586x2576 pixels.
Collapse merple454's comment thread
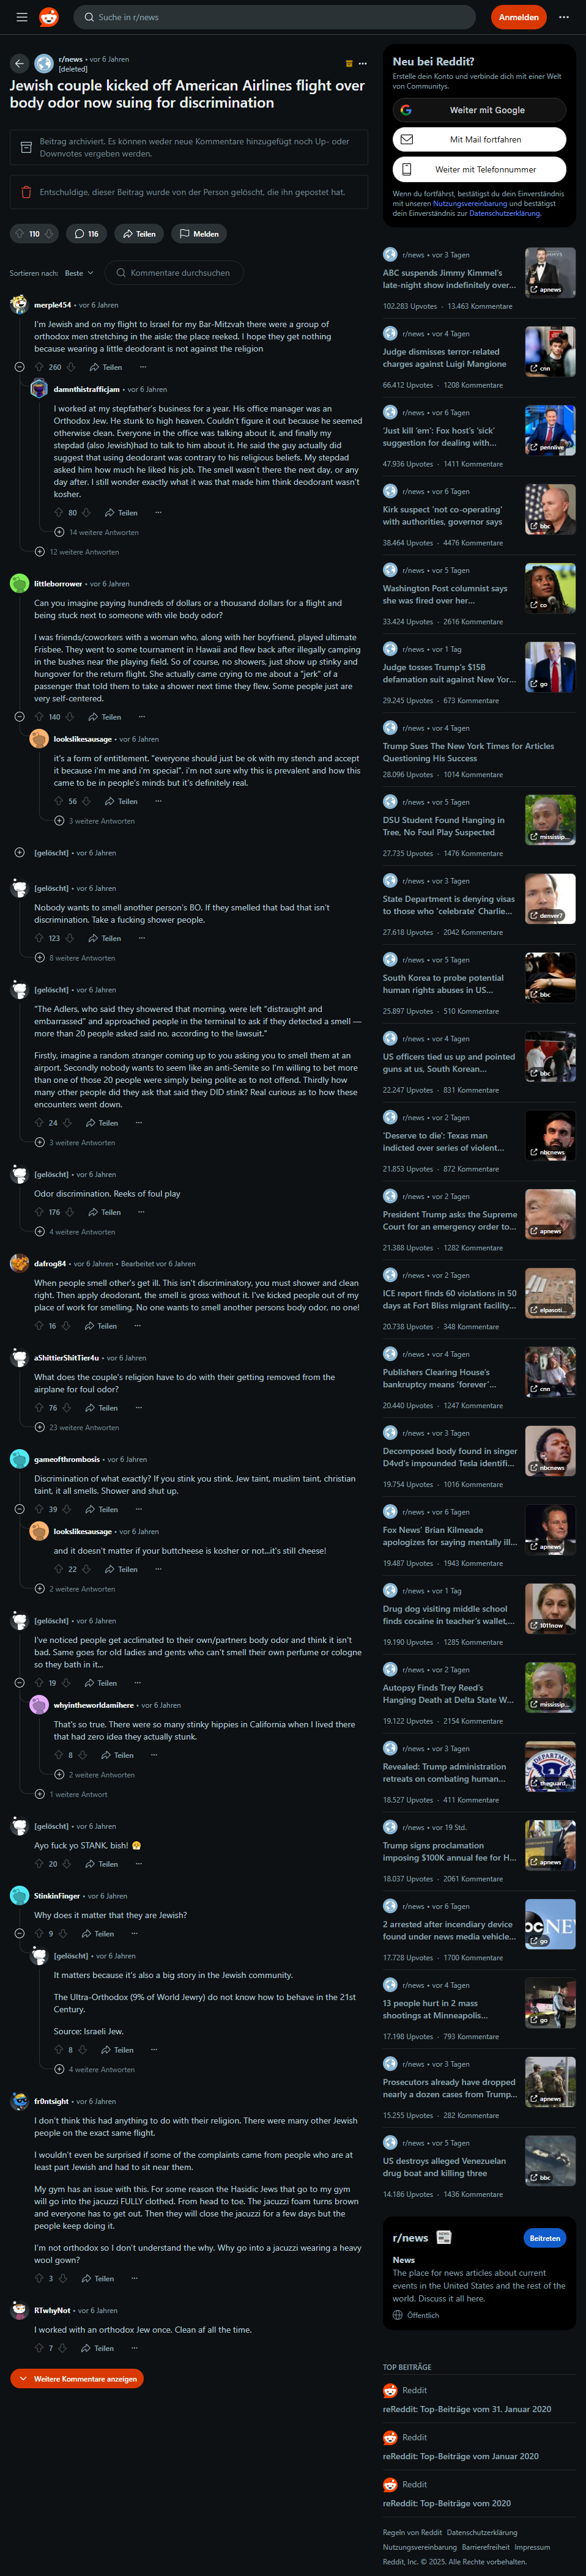(x=19, y=367)
